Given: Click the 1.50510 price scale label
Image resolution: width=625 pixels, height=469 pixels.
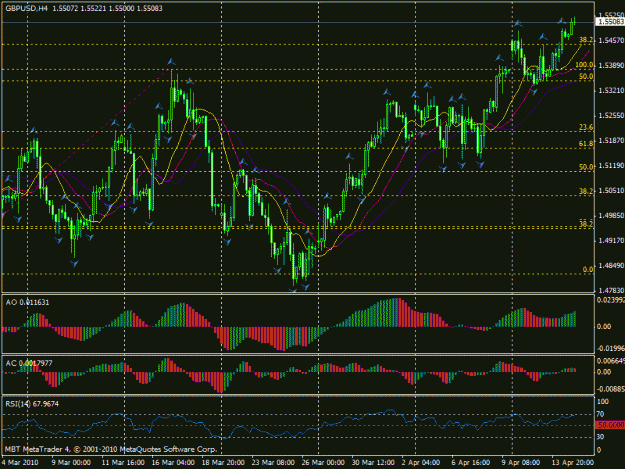Looking at the screenshot, I should [x=611, y=190].
